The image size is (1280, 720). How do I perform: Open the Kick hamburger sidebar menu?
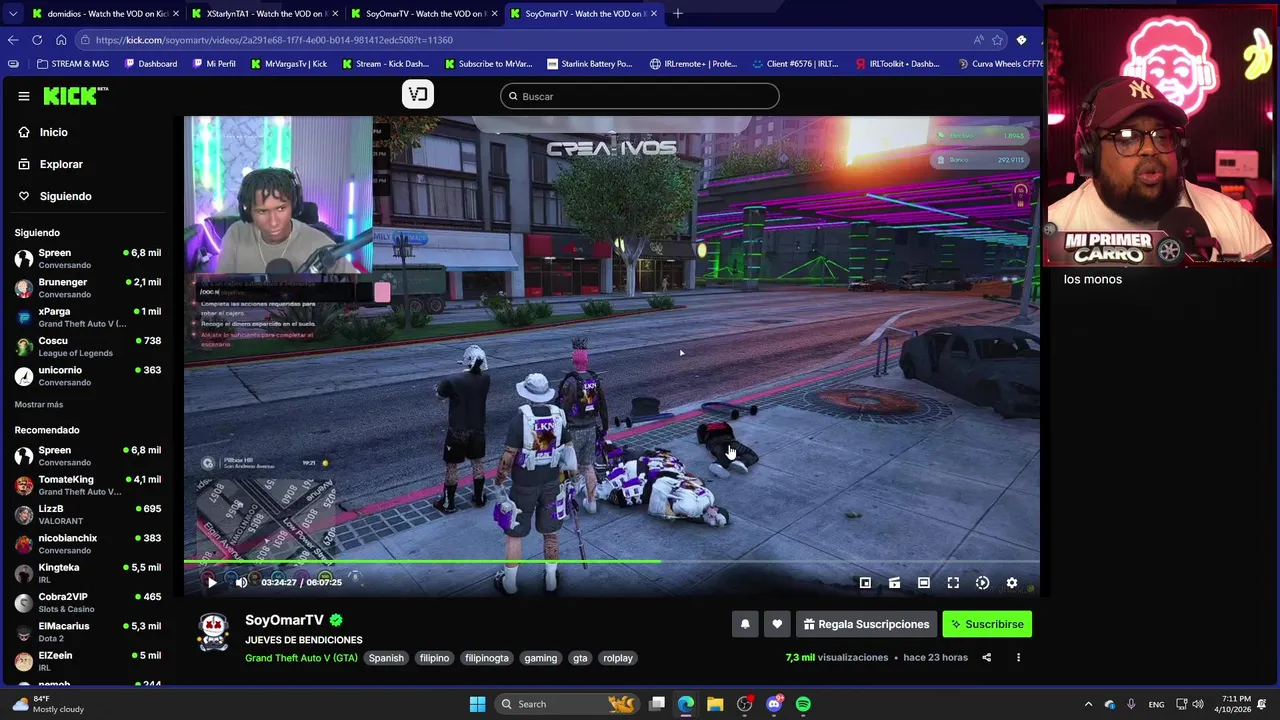[24, 96]
